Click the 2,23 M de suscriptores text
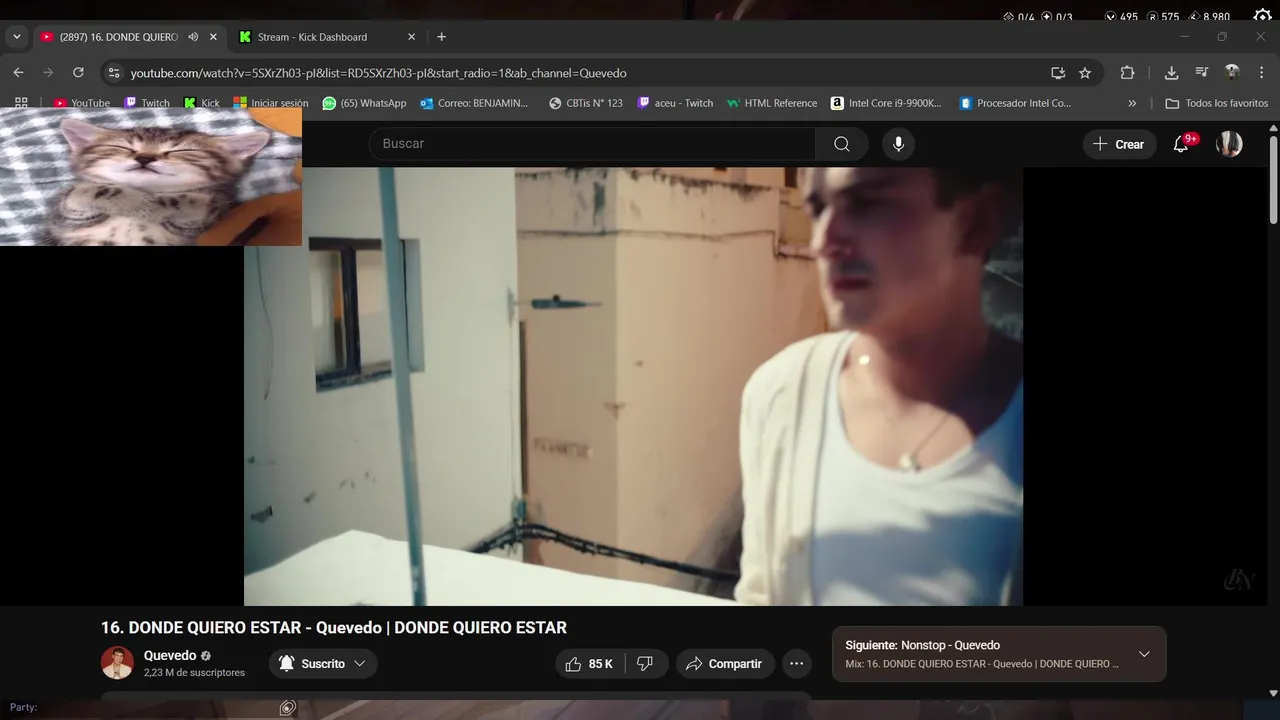The image size is (1280, 720). [194, 673]
